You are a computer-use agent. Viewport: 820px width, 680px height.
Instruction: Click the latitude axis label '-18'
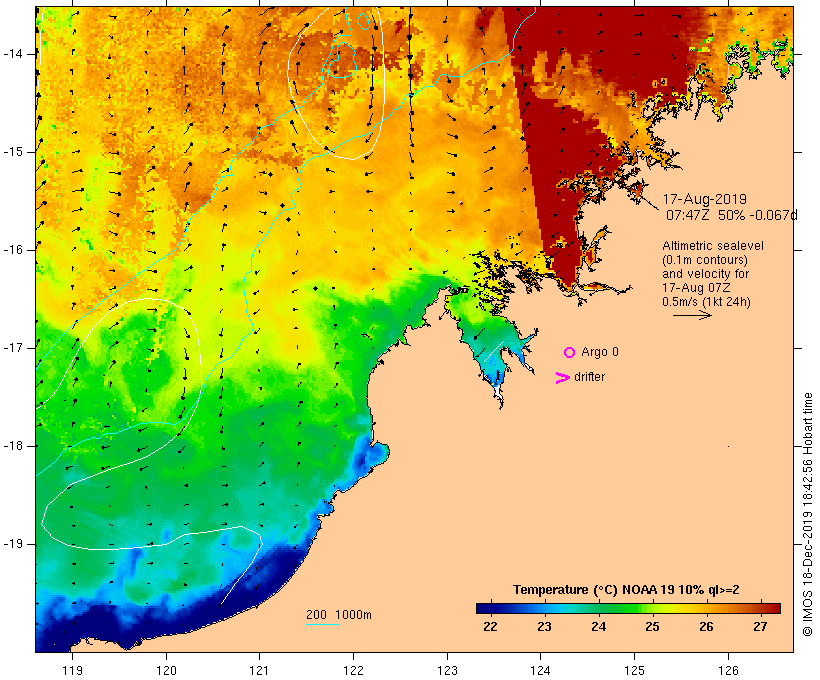pos(13,446)
